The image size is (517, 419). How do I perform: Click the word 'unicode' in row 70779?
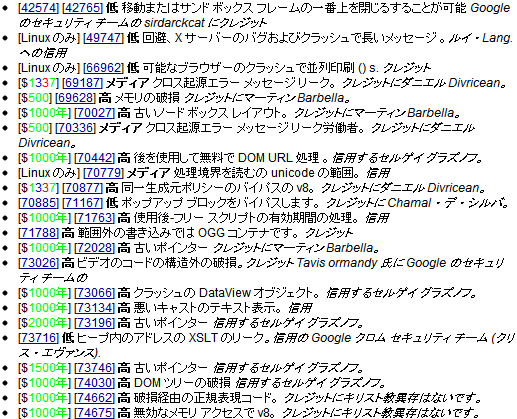293,173
